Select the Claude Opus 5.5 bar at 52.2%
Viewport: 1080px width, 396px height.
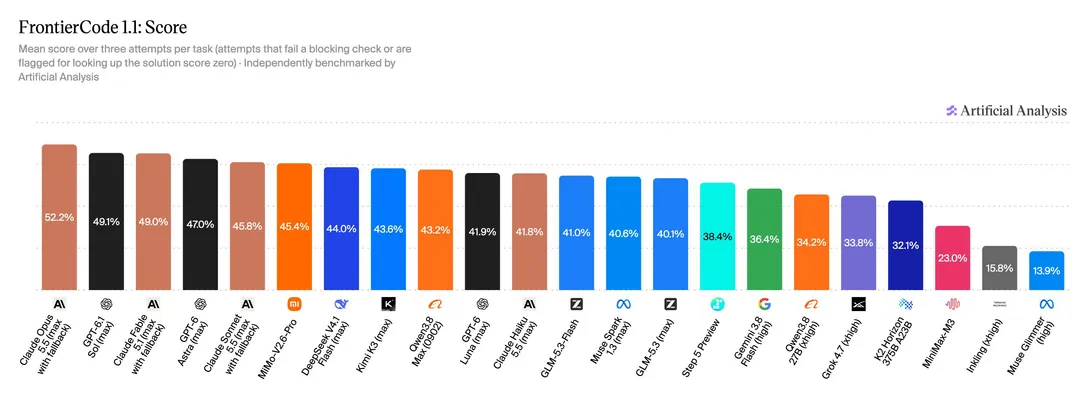[59, 217]
